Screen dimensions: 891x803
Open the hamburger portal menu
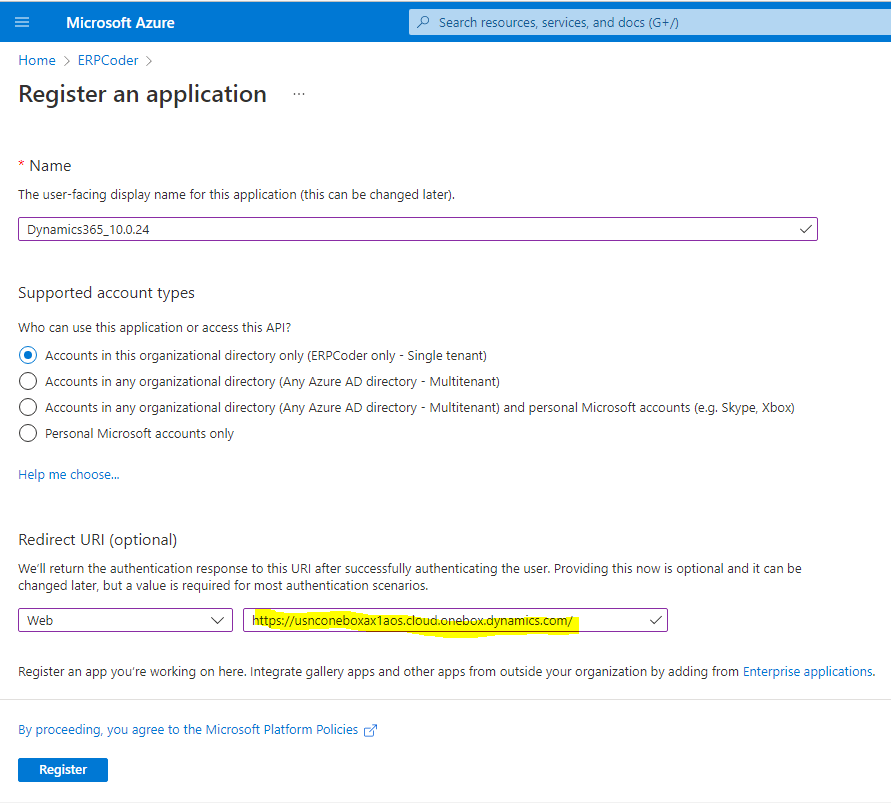click(22, 22)
